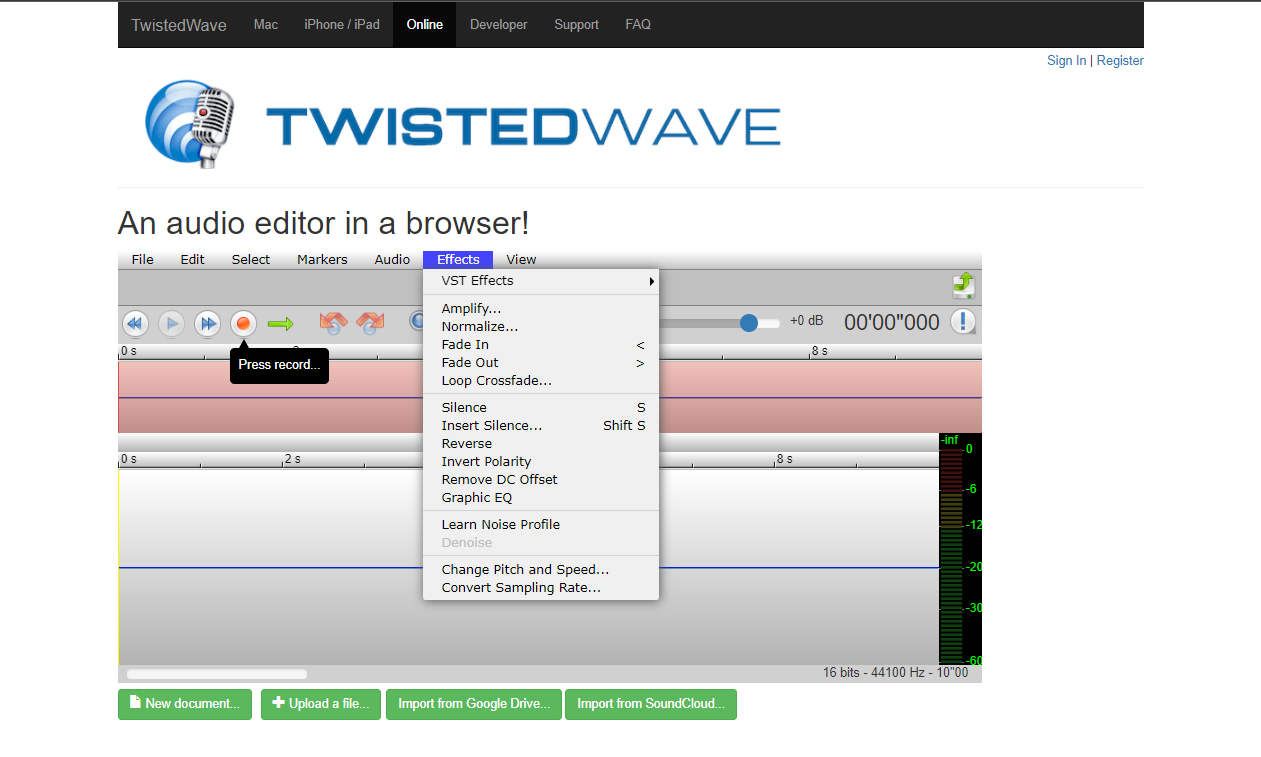Open the VST Effects submenu
This screenshot has width=1261, height=757.
coord(541,281)
